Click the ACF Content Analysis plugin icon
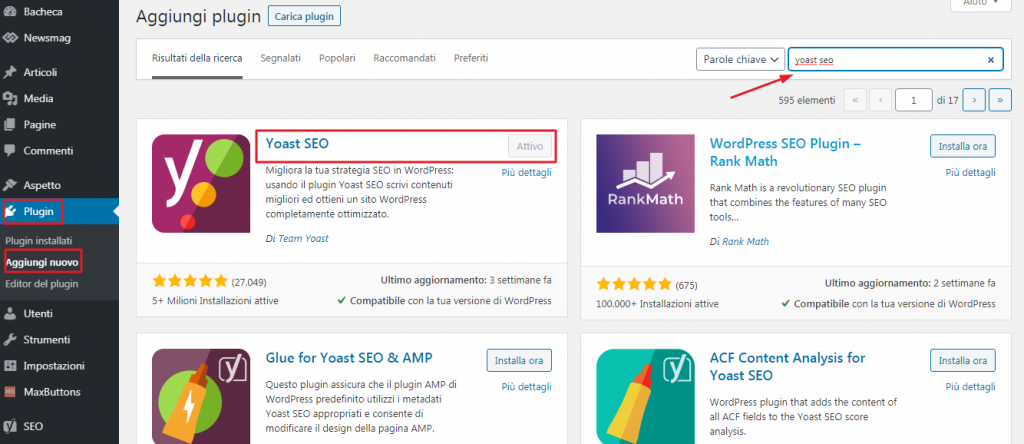The width and height of the screenshot is (1024, 444). pyautogui.click(x=644, y=395)
